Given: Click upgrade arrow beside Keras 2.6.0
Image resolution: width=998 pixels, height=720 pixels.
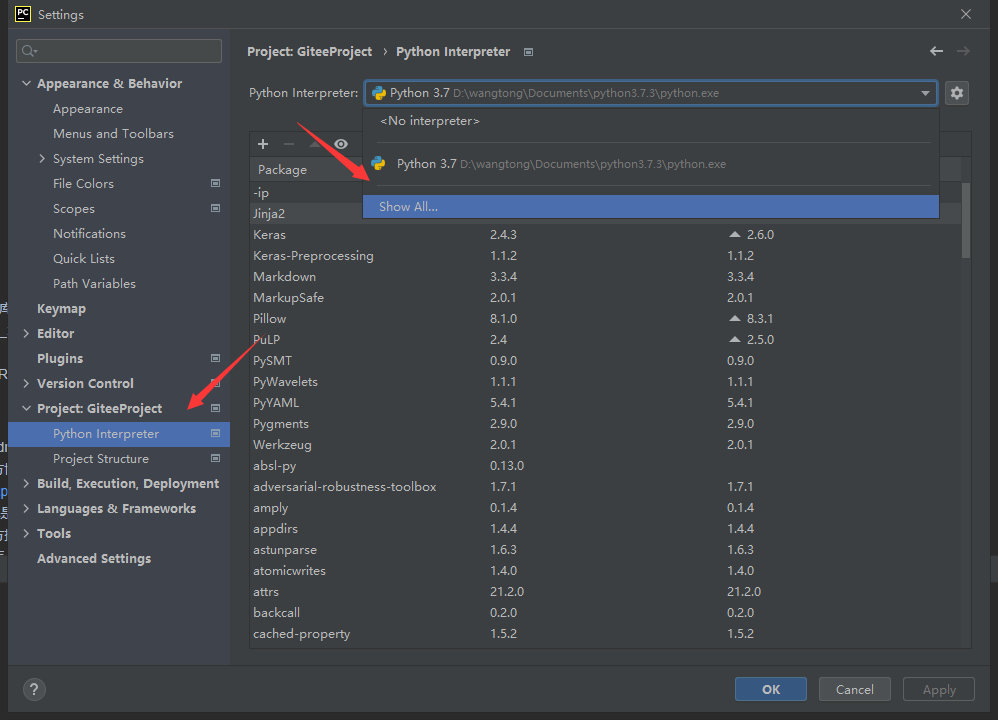Looking at the screenshot, I should (x=734, y=234).
